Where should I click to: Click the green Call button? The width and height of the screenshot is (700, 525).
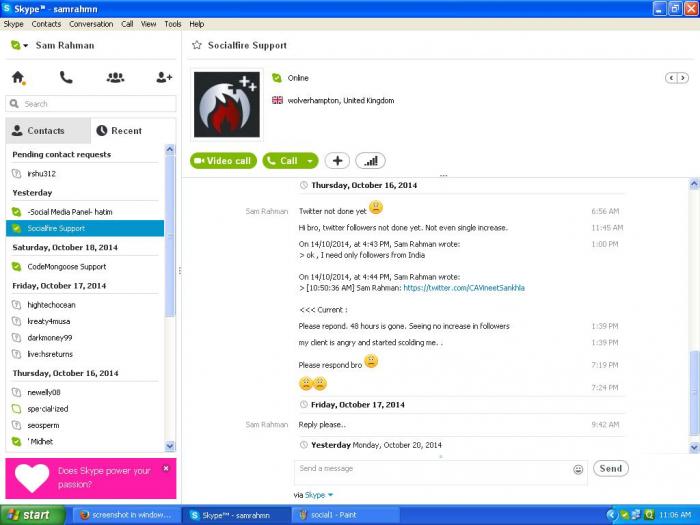click(x=283, y=161)
